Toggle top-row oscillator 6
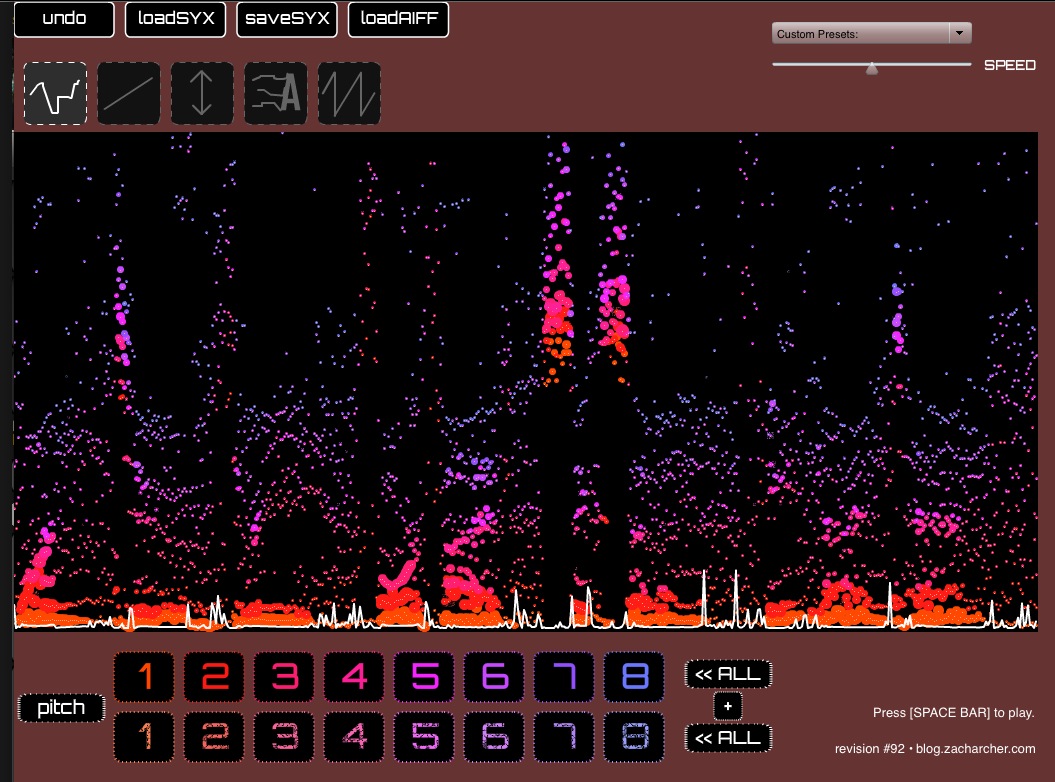 coord(494,676)
